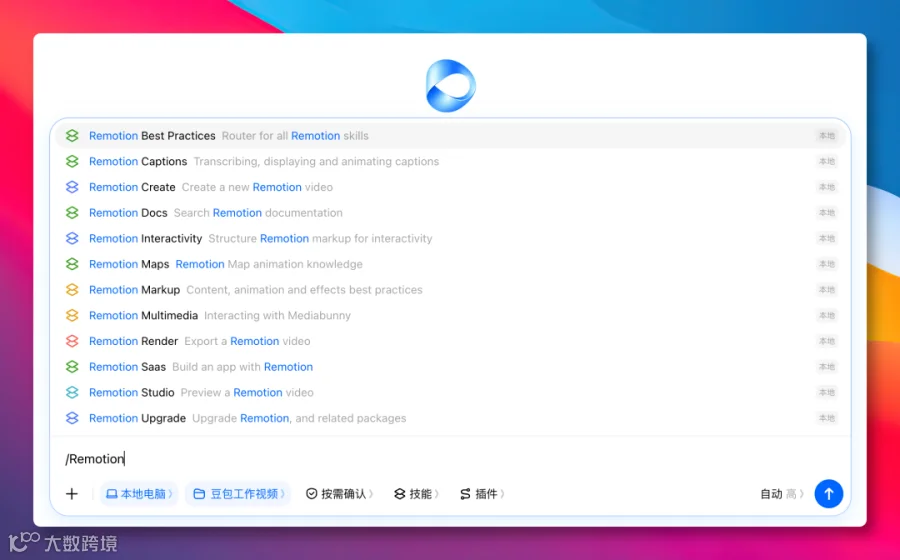Click "Search Remotion documentation" description
900x560 pixels.
coord(258,213)
